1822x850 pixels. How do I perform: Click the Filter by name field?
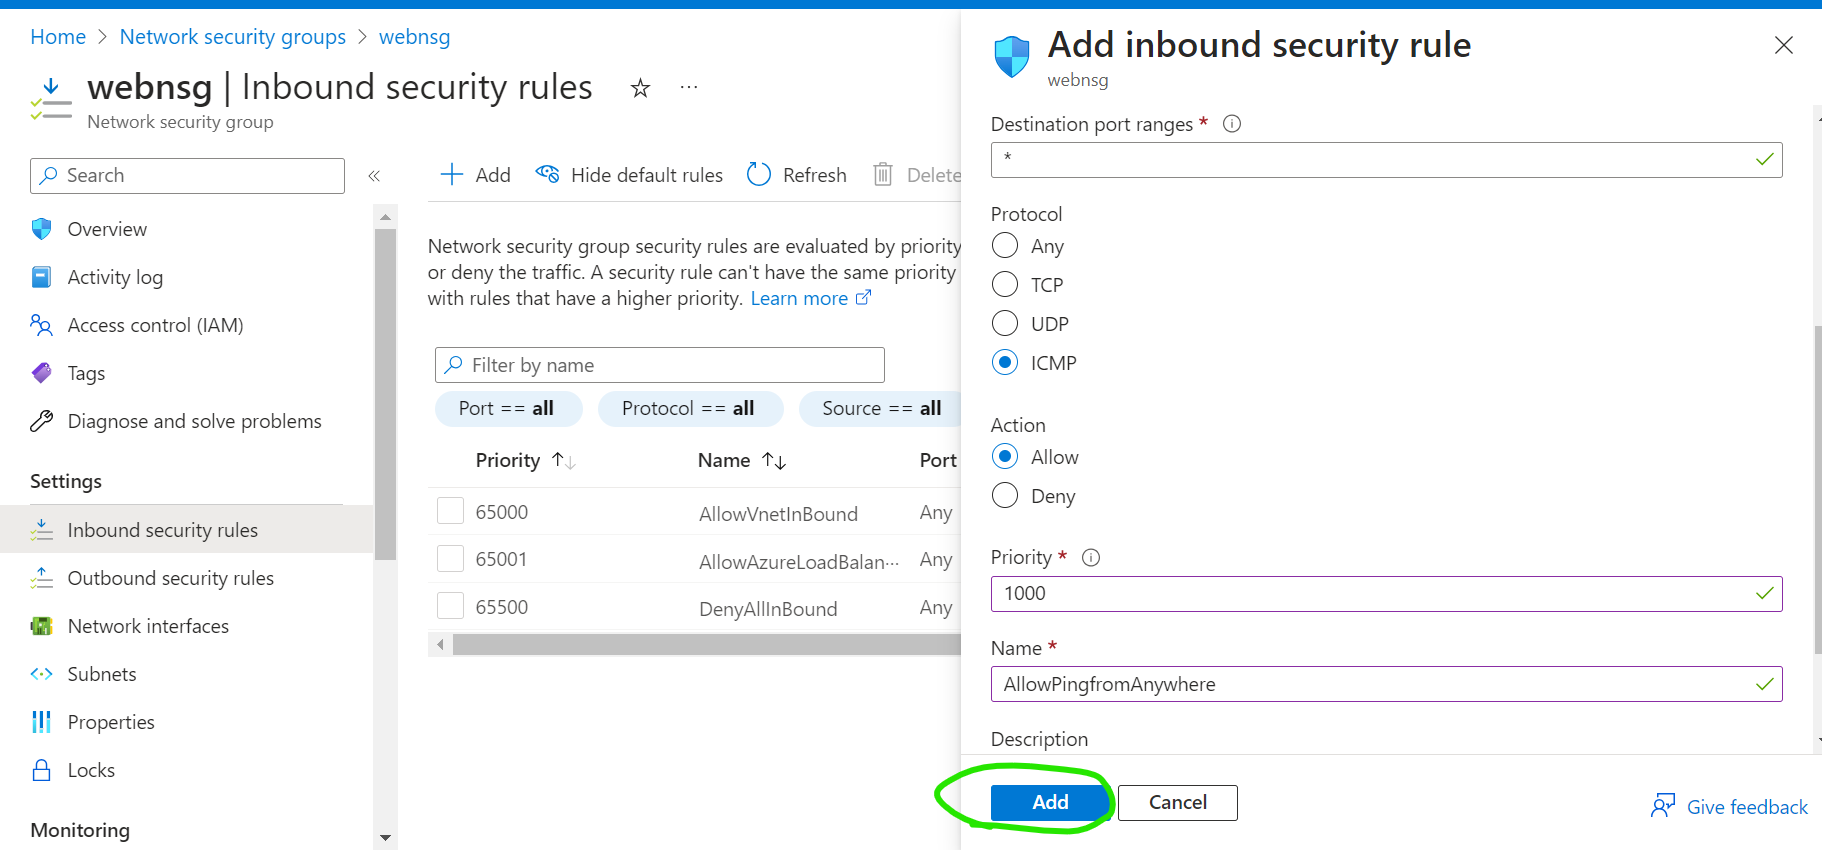[x=660, y=365]
